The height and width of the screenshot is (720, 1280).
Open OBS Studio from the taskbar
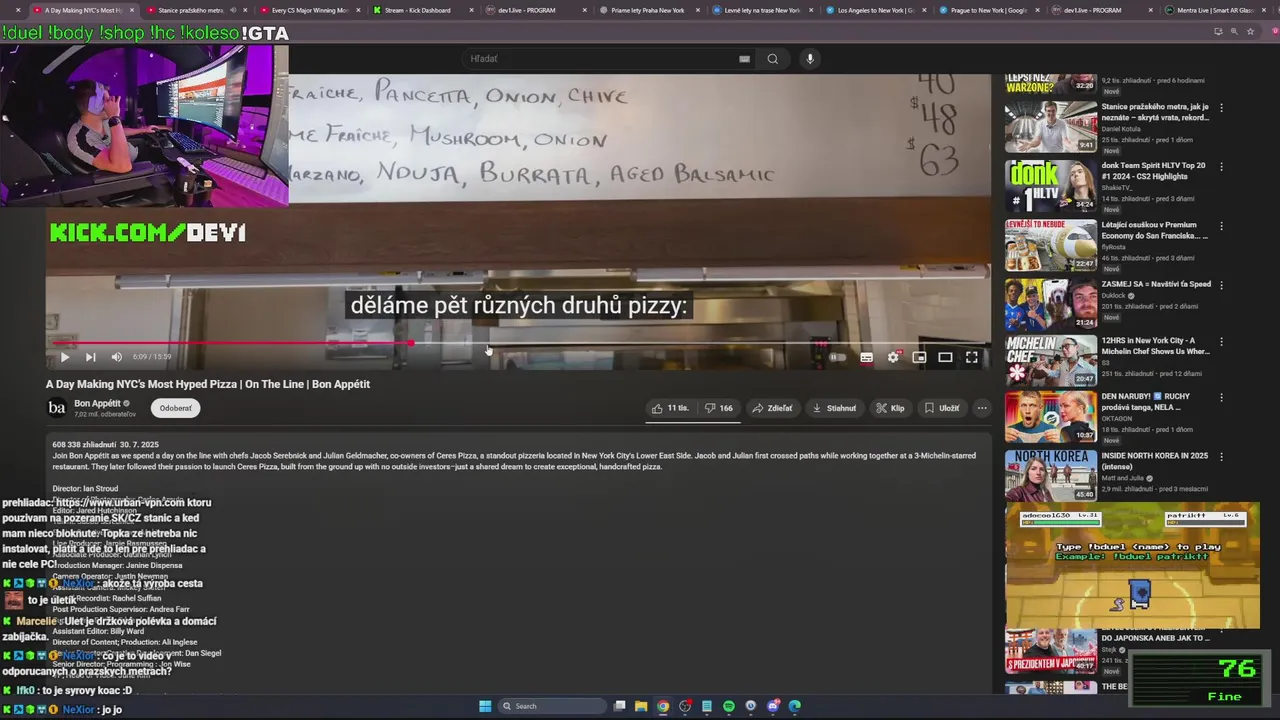click(x=685, y=706)
